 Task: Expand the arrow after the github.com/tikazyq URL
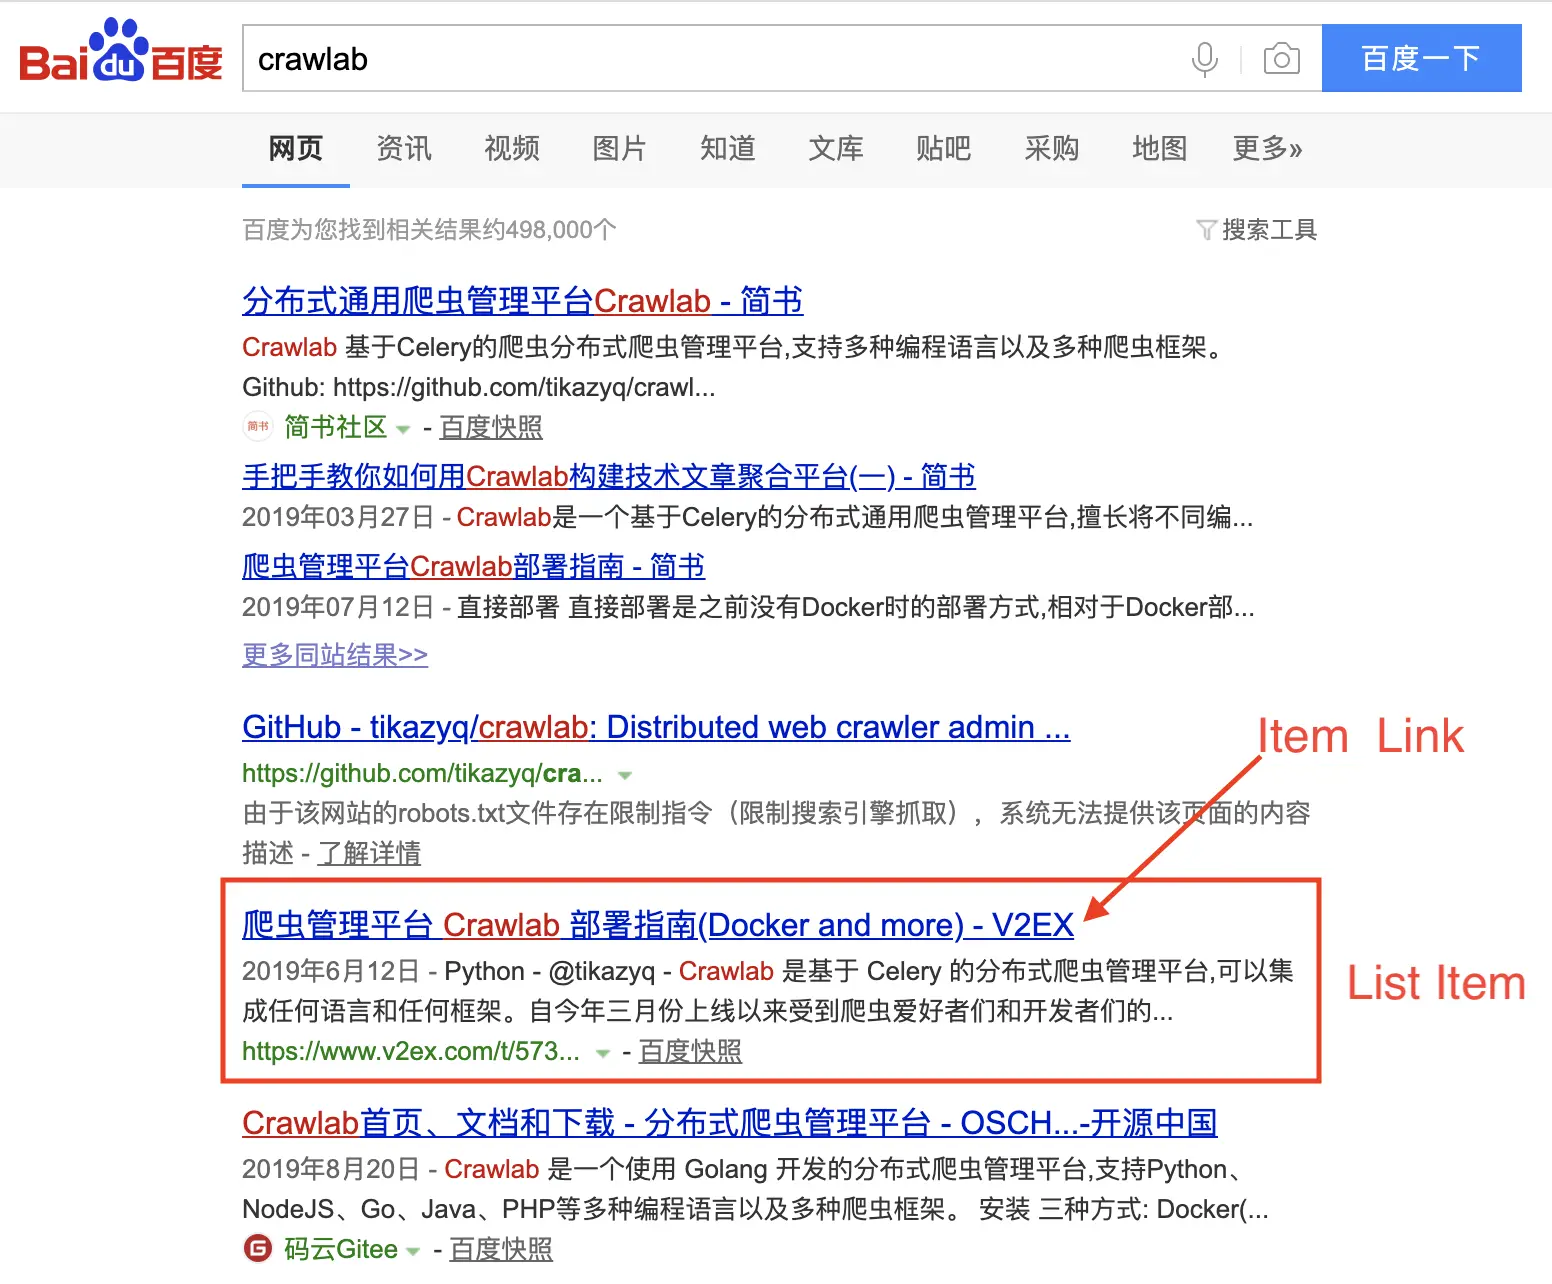pyautogui.click(x=625, y=775)
